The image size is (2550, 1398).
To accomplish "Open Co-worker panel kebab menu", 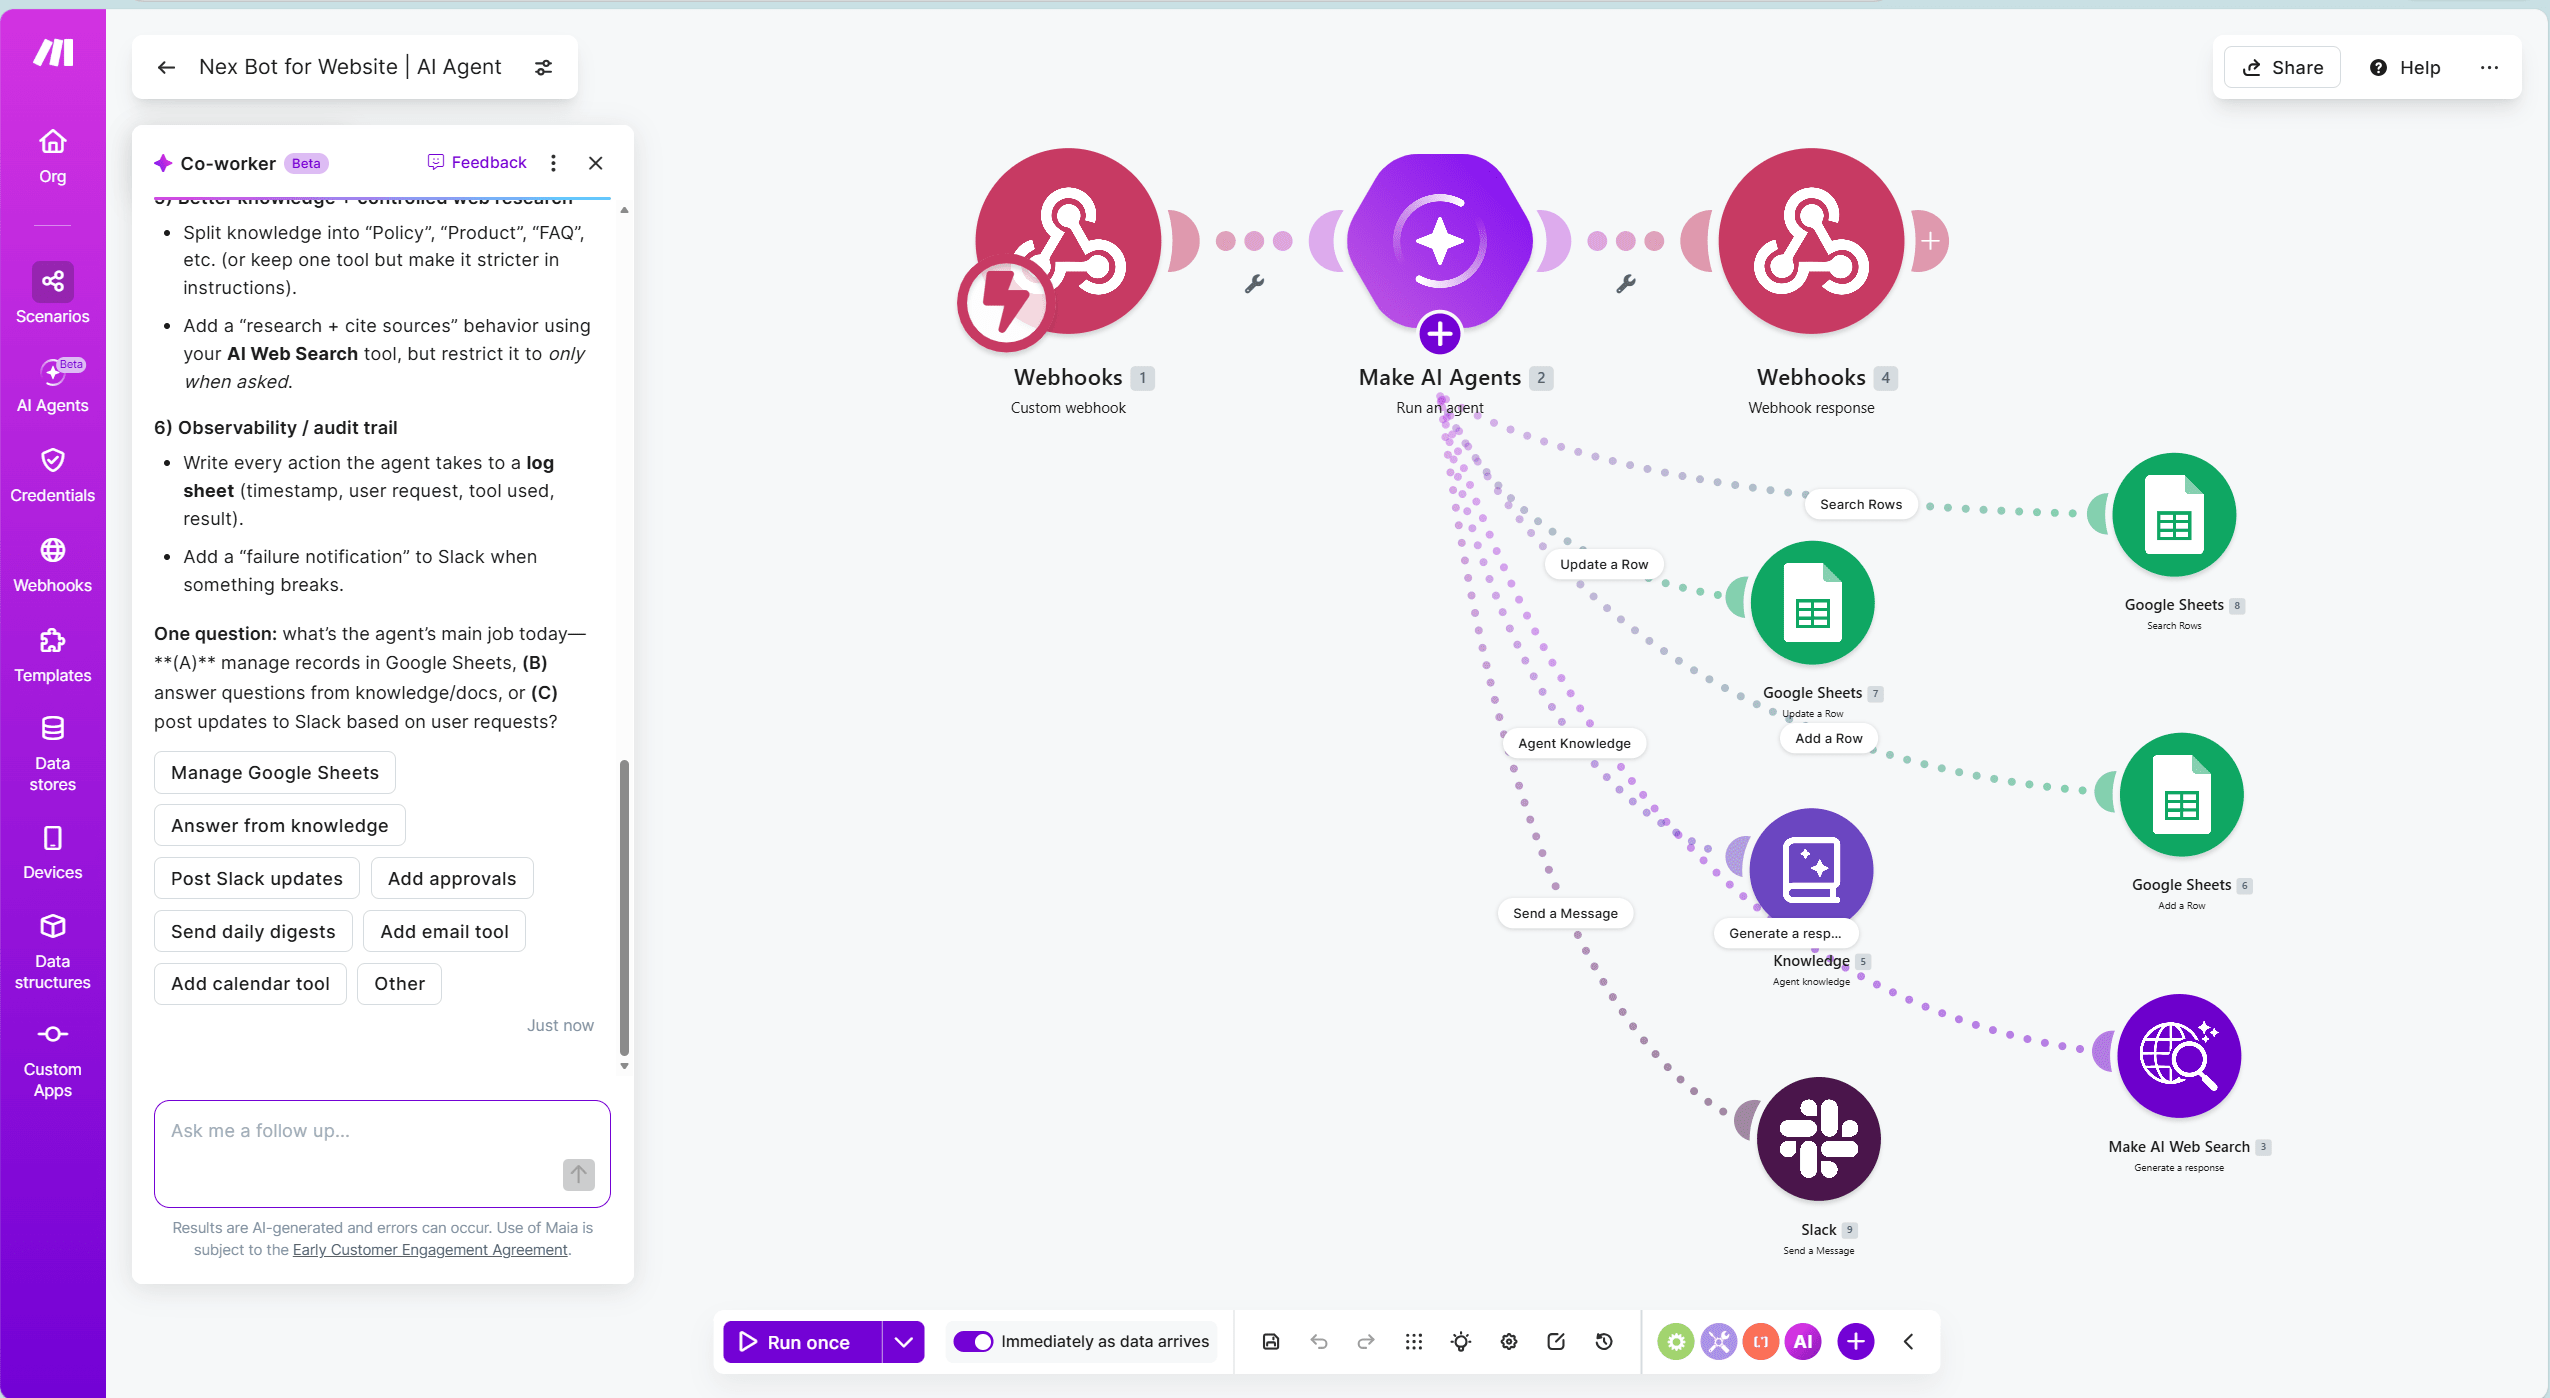I will click(x=553, y=163).
